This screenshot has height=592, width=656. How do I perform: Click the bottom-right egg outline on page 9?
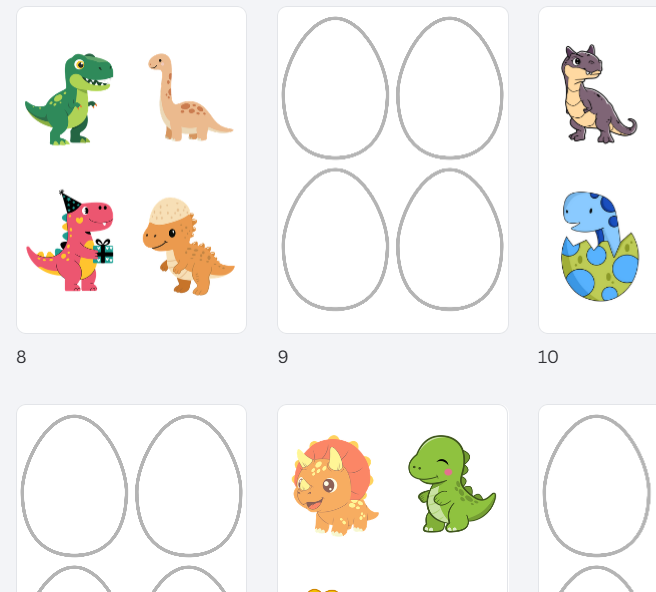point(450,240)
